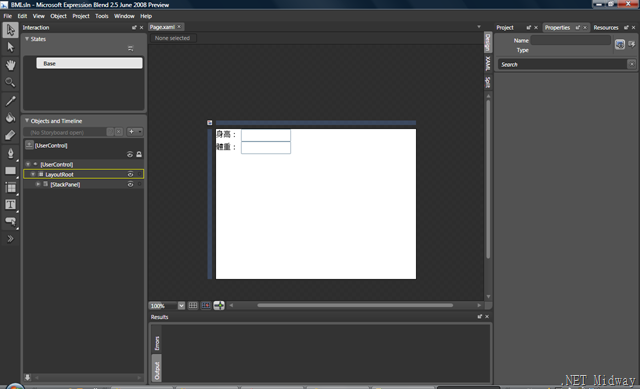Collapse the LayoutRoot tree node
This screenshot has width=640, height=389.
[x=33, y=174]
